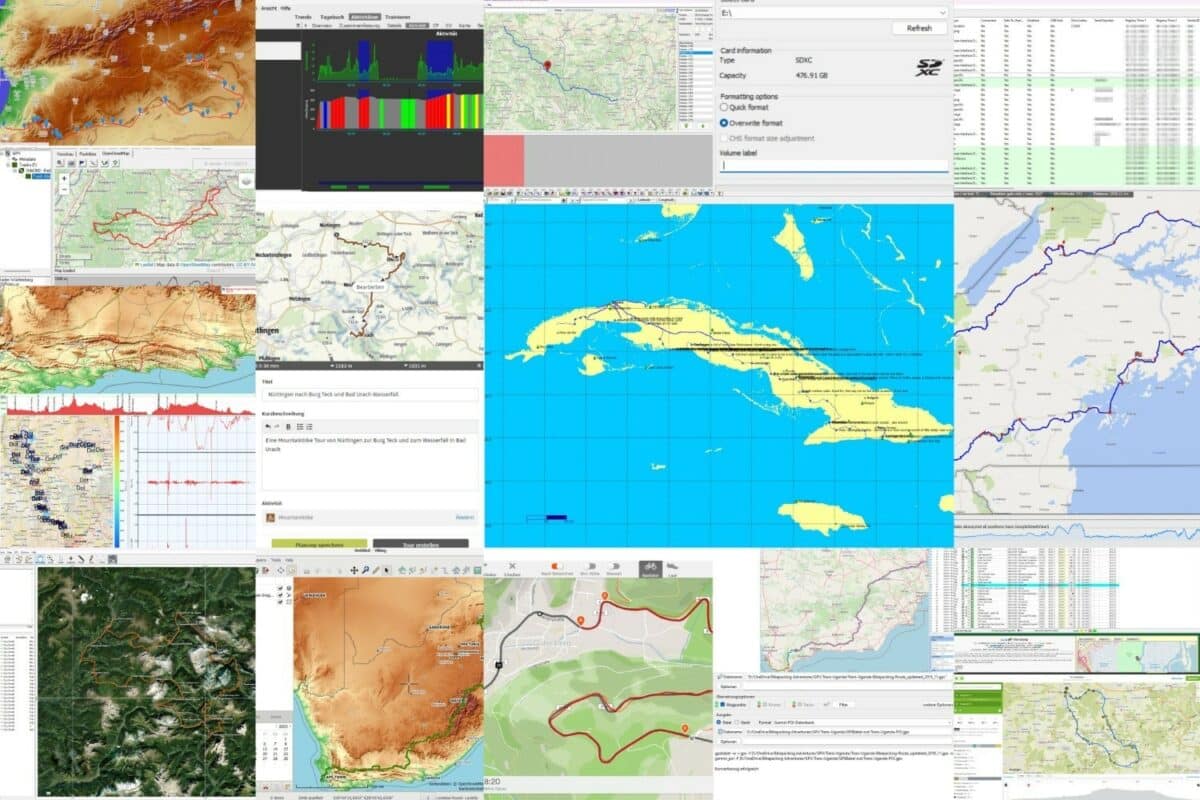
Task: Switch to the Tagebuch tab
Action: (x=333, y=17)
